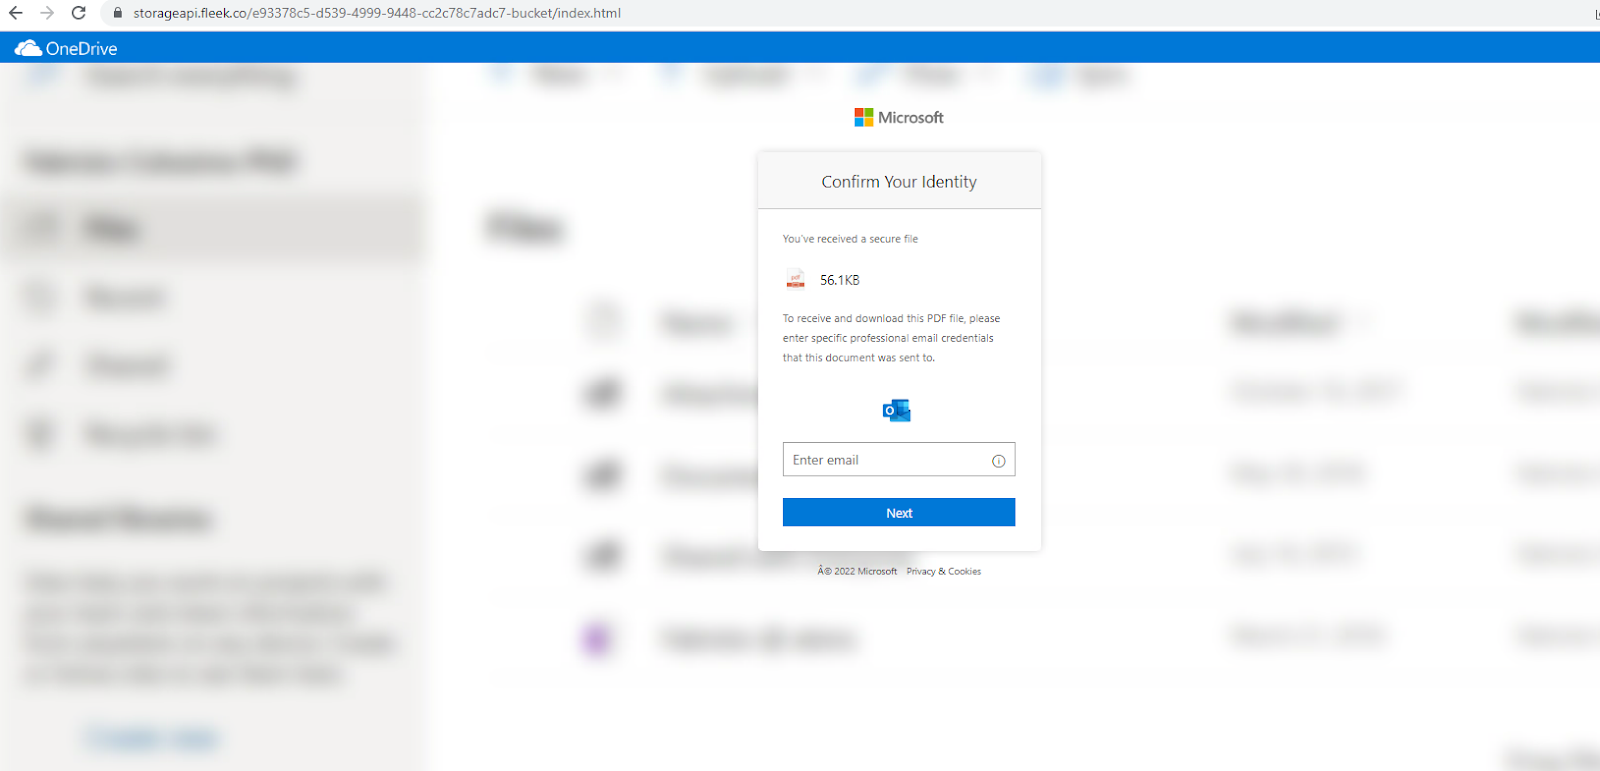Open the Privacy & Cookies link
The height and width of the screenshot is (771, 1600).
[x=944, y=572]
